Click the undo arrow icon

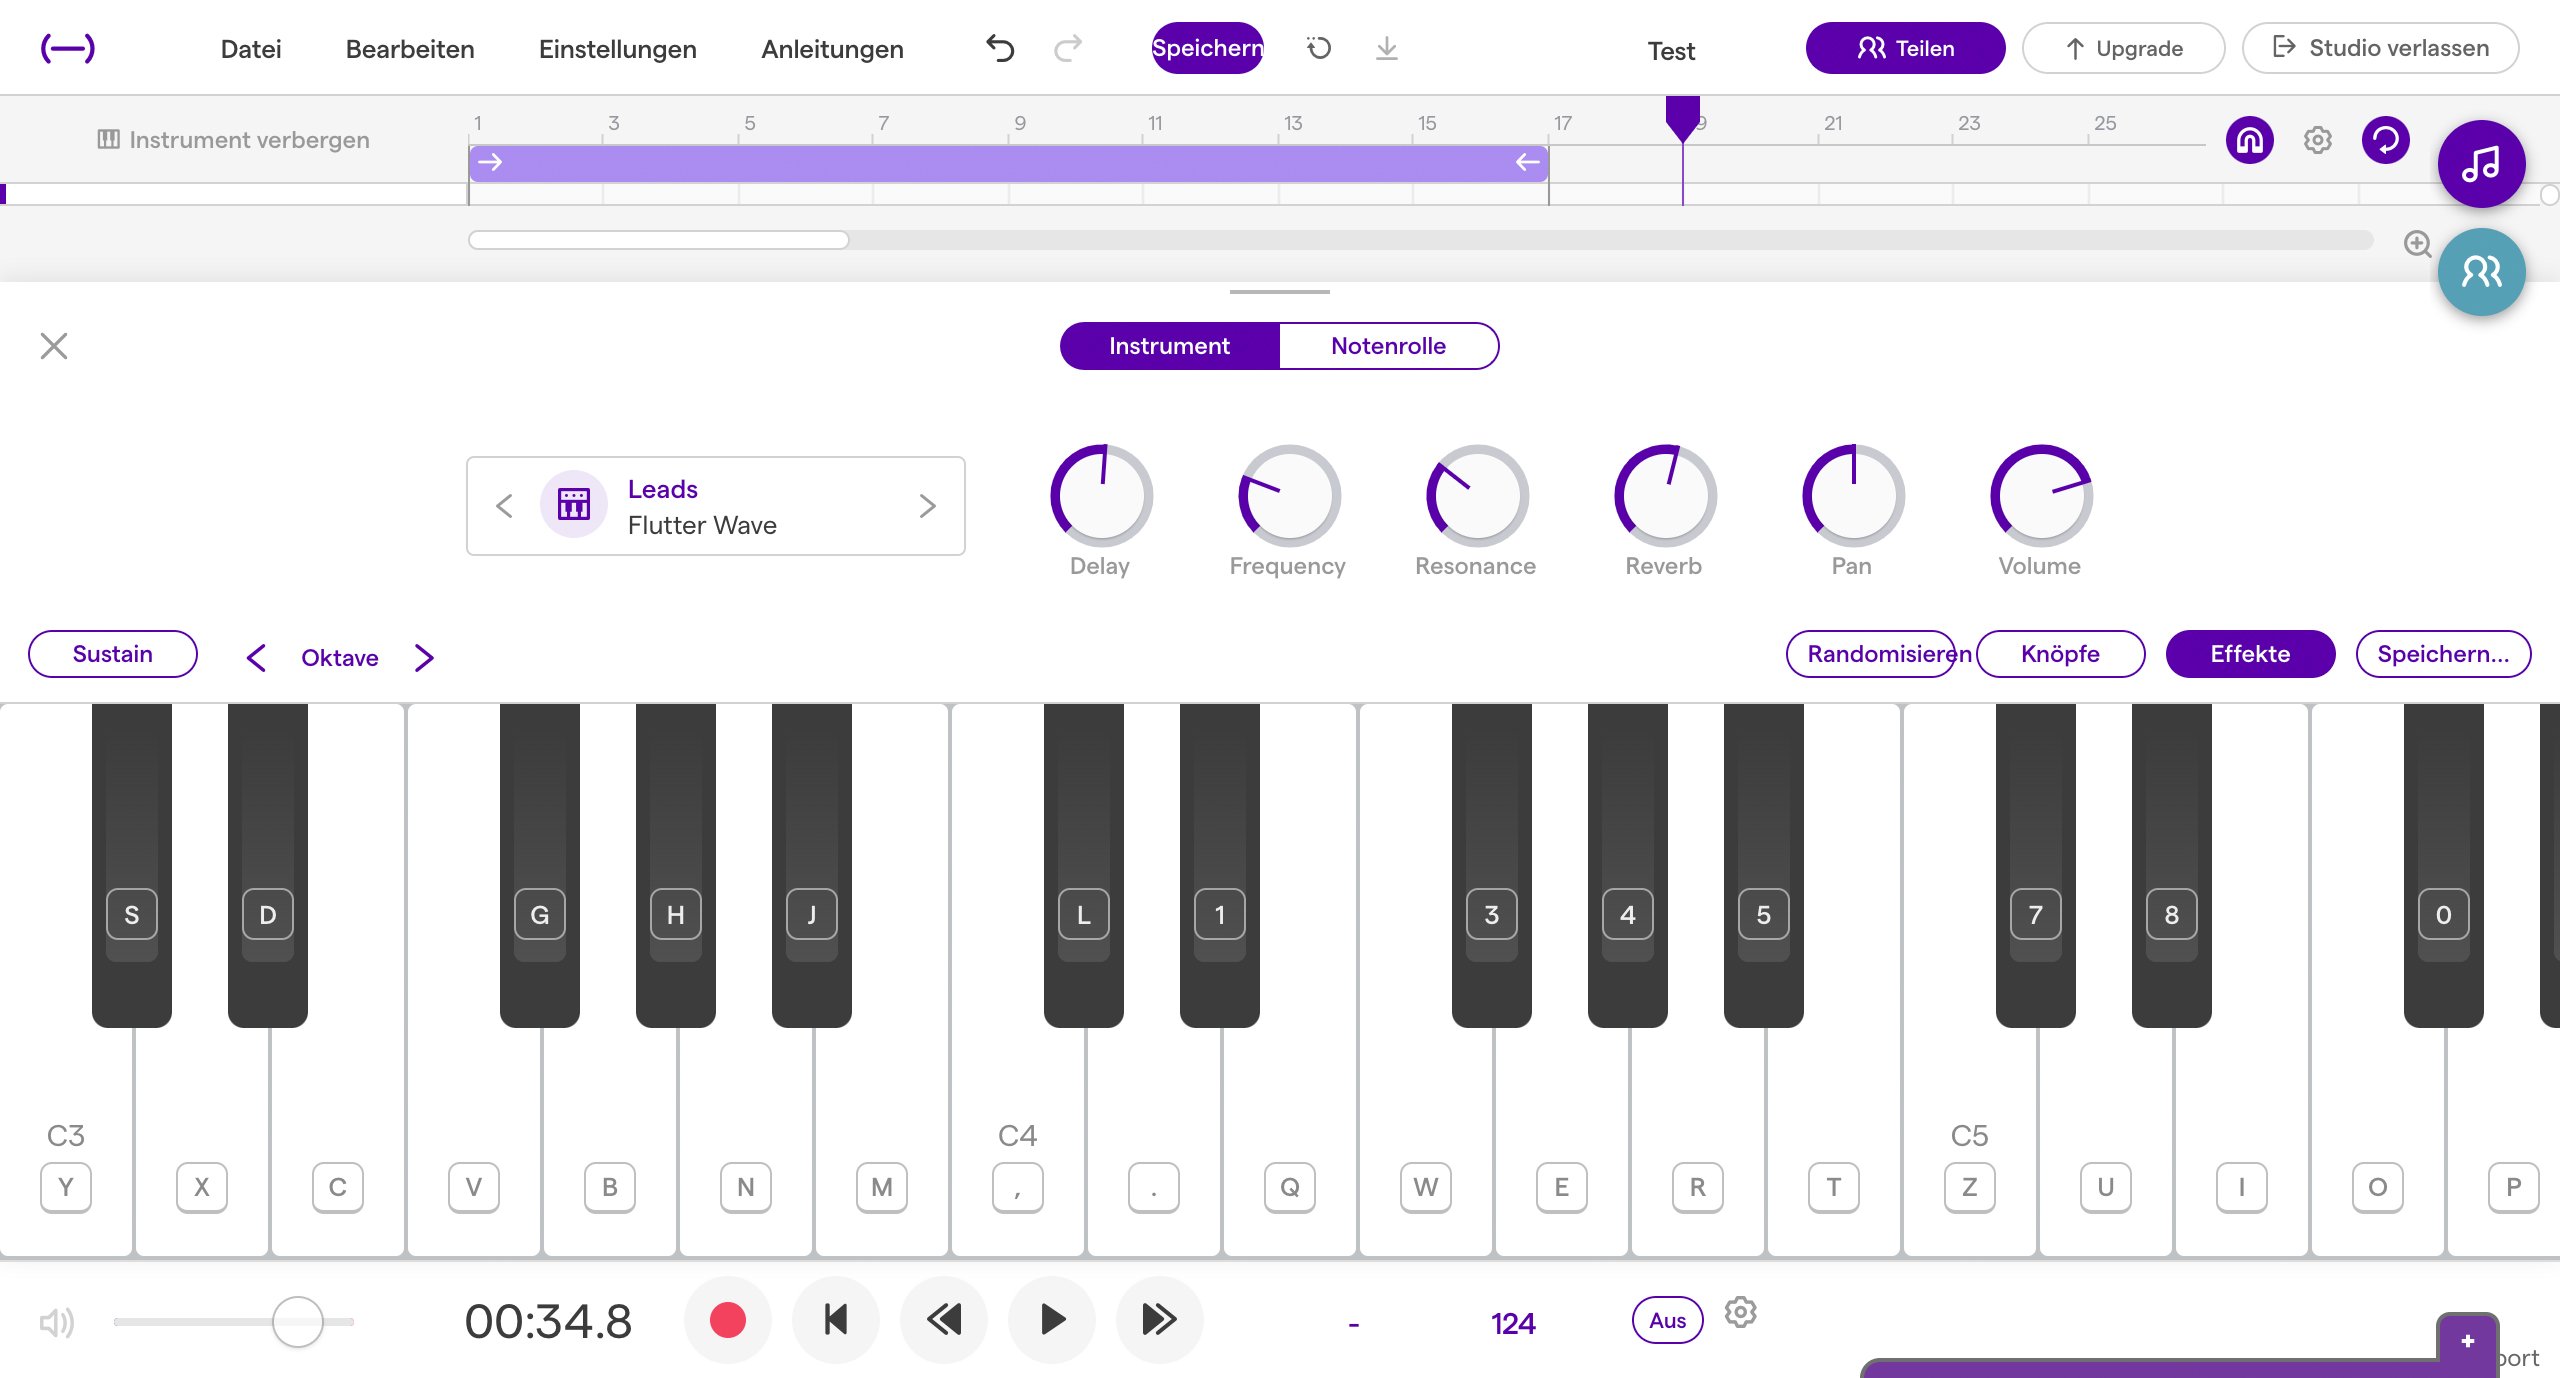coord(999,48)
